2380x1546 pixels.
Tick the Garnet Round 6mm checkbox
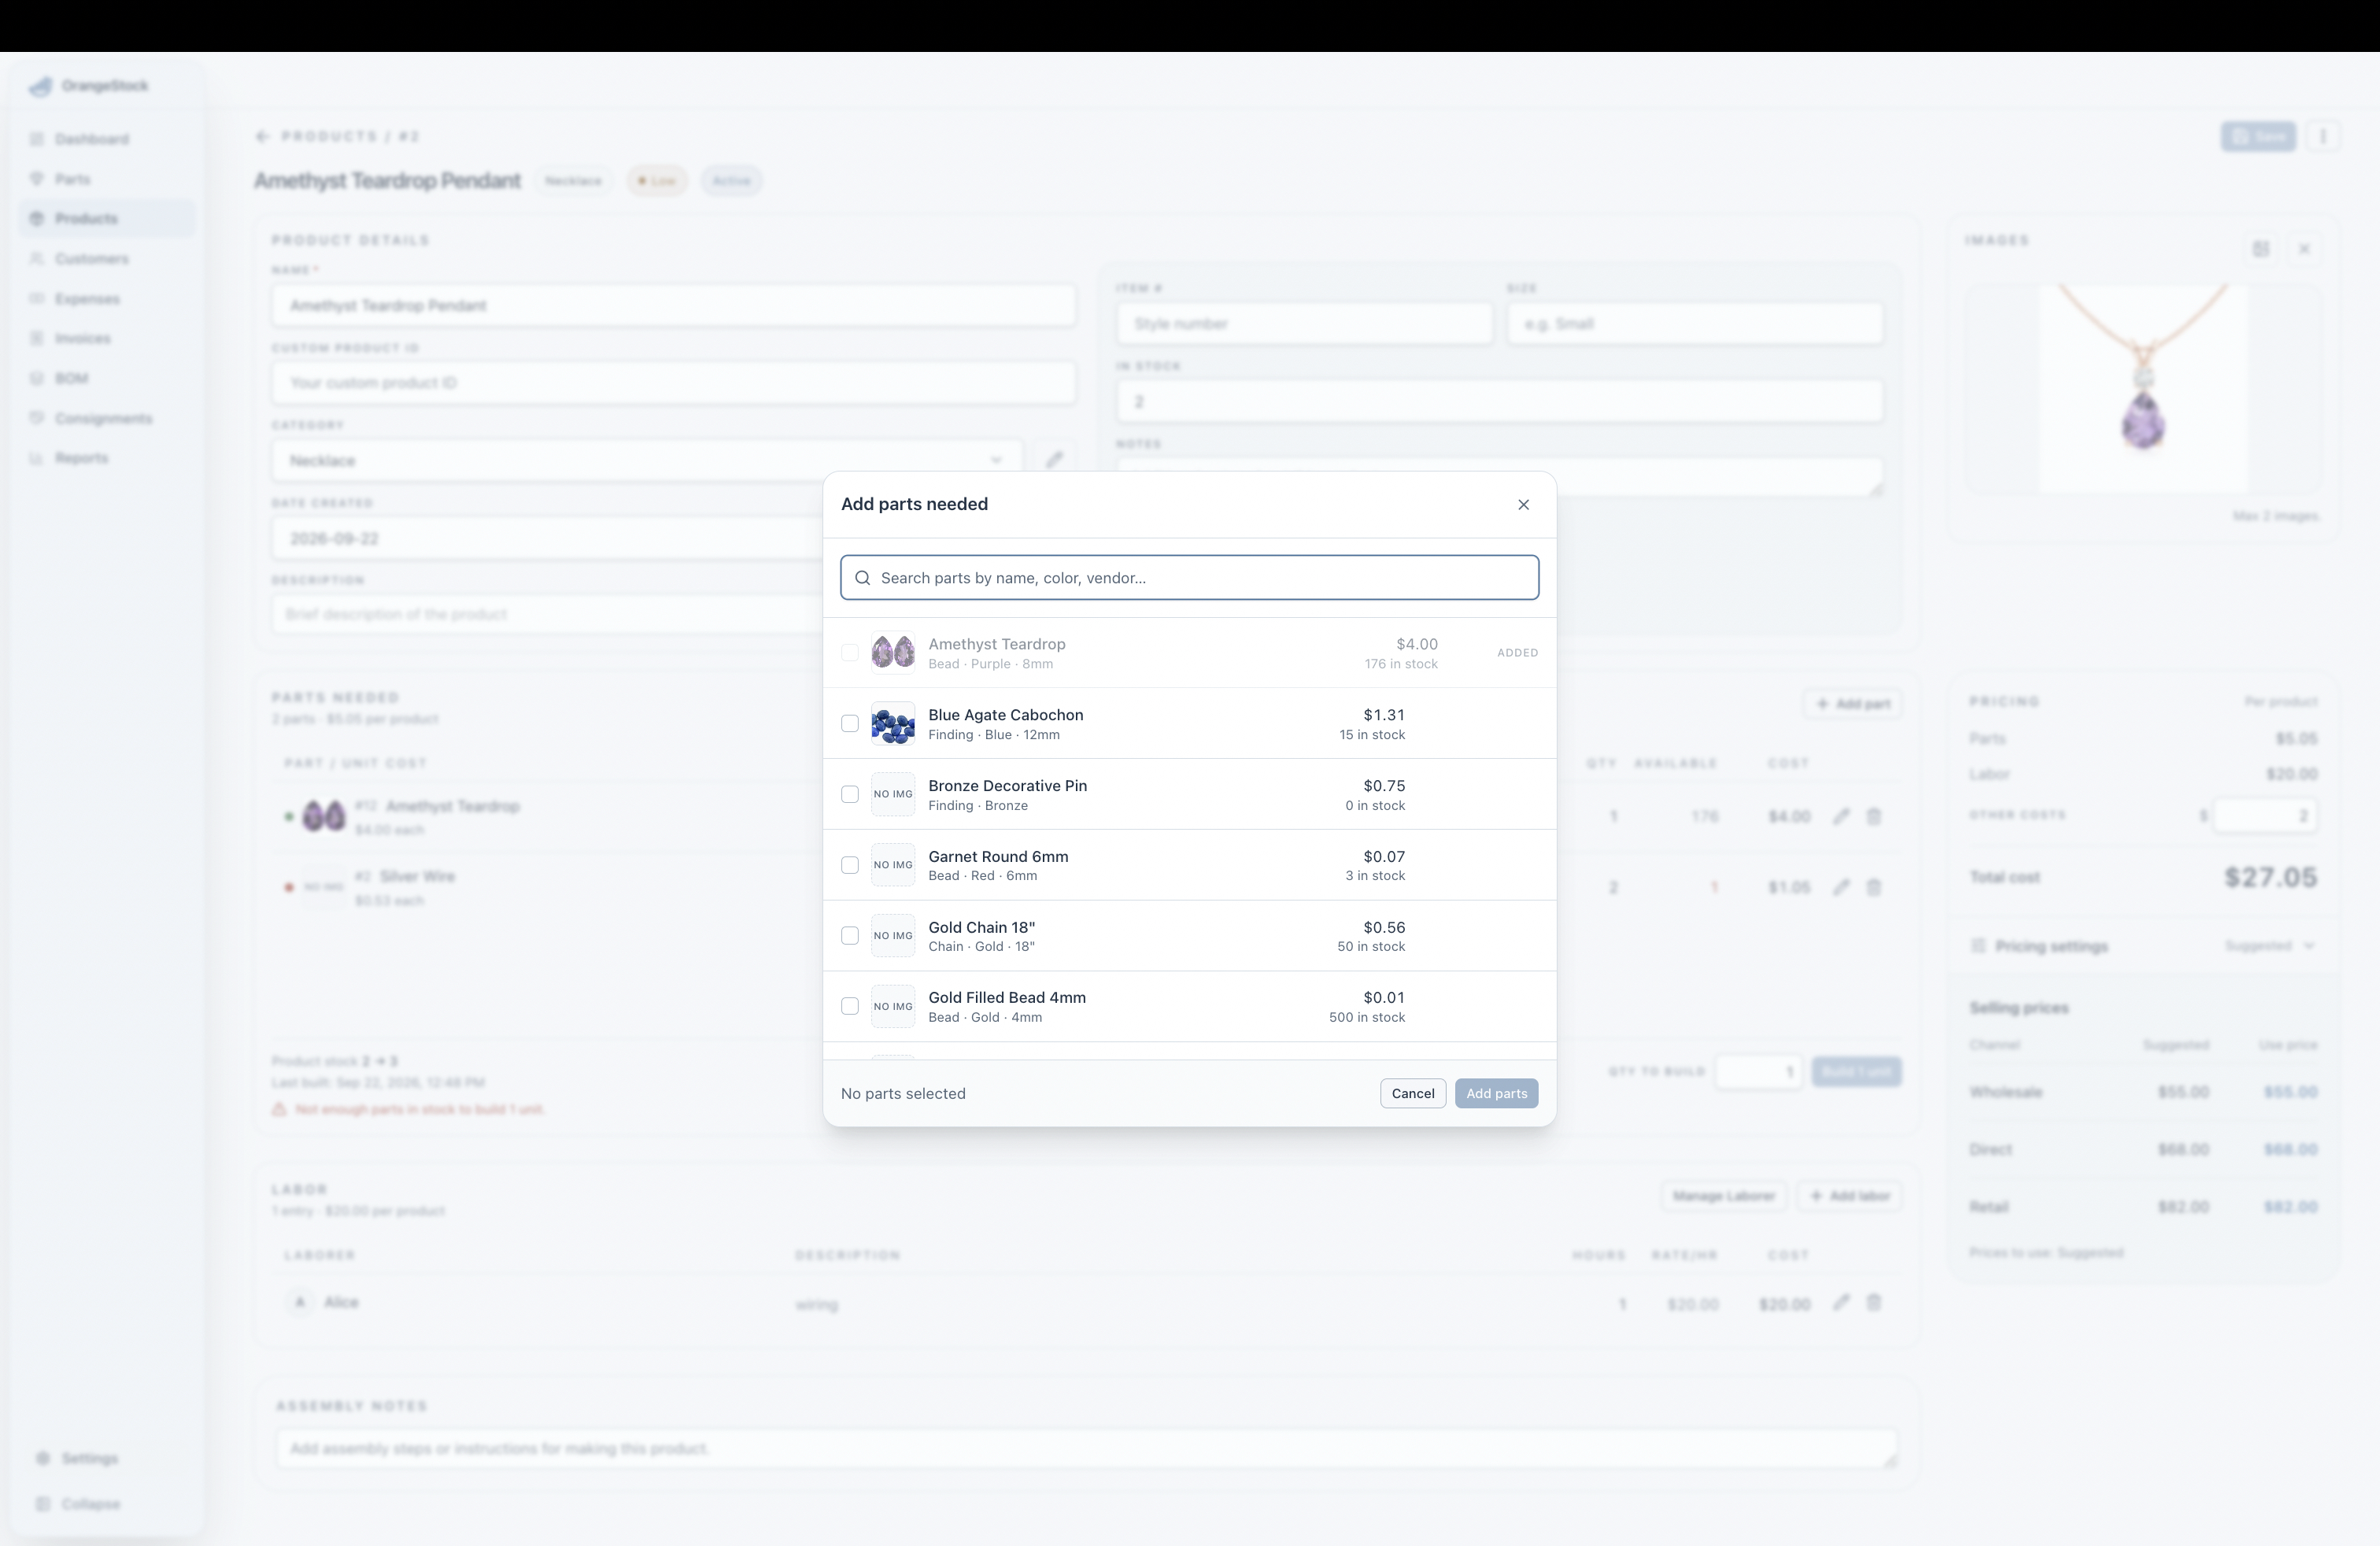point(850,865)
